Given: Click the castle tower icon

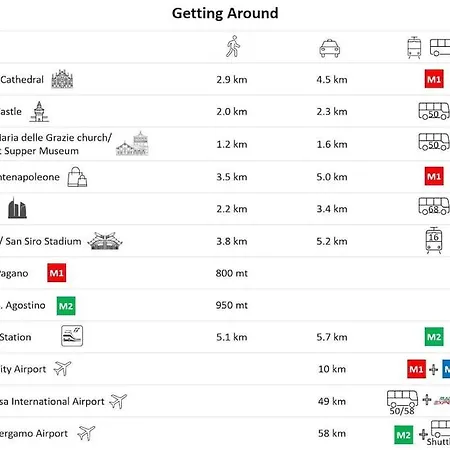Looking at the screenshot, I should pos(39,112).
